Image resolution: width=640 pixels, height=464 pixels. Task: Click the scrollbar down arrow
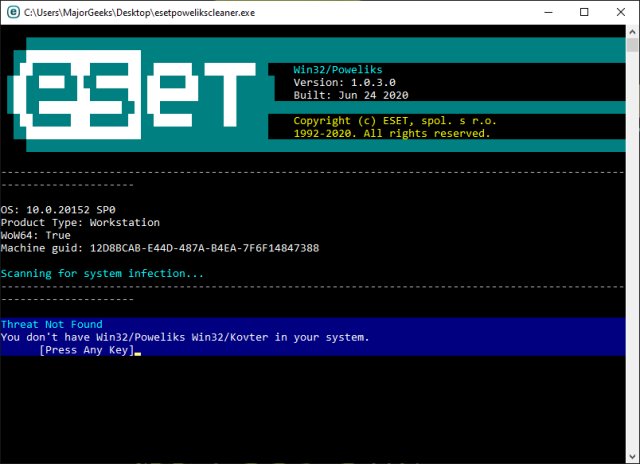tap(632, 456)
